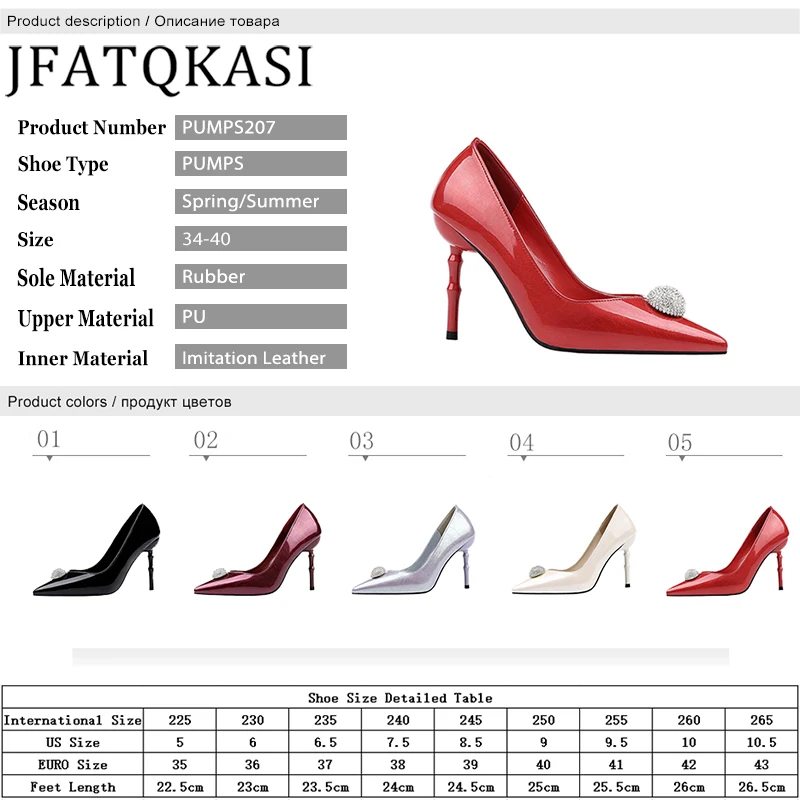Click the 'Shoe Type' label
This screenshot has width=800, height=800.
[x=63, y=164]
